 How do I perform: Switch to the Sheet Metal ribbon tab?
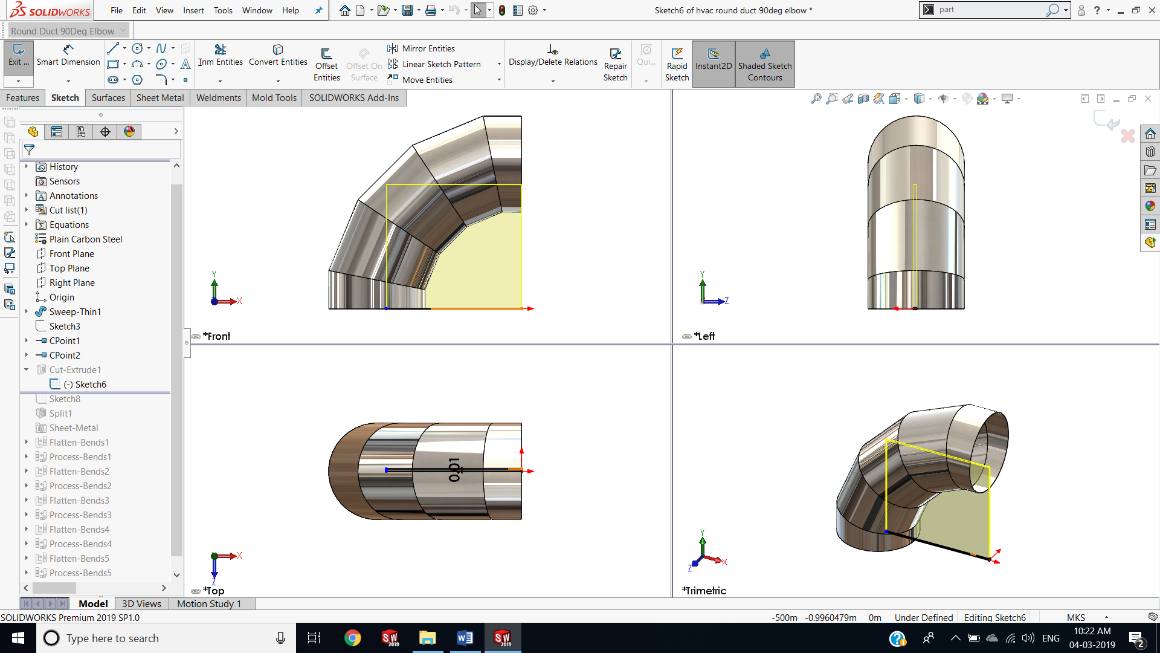(x=159, y=97)
